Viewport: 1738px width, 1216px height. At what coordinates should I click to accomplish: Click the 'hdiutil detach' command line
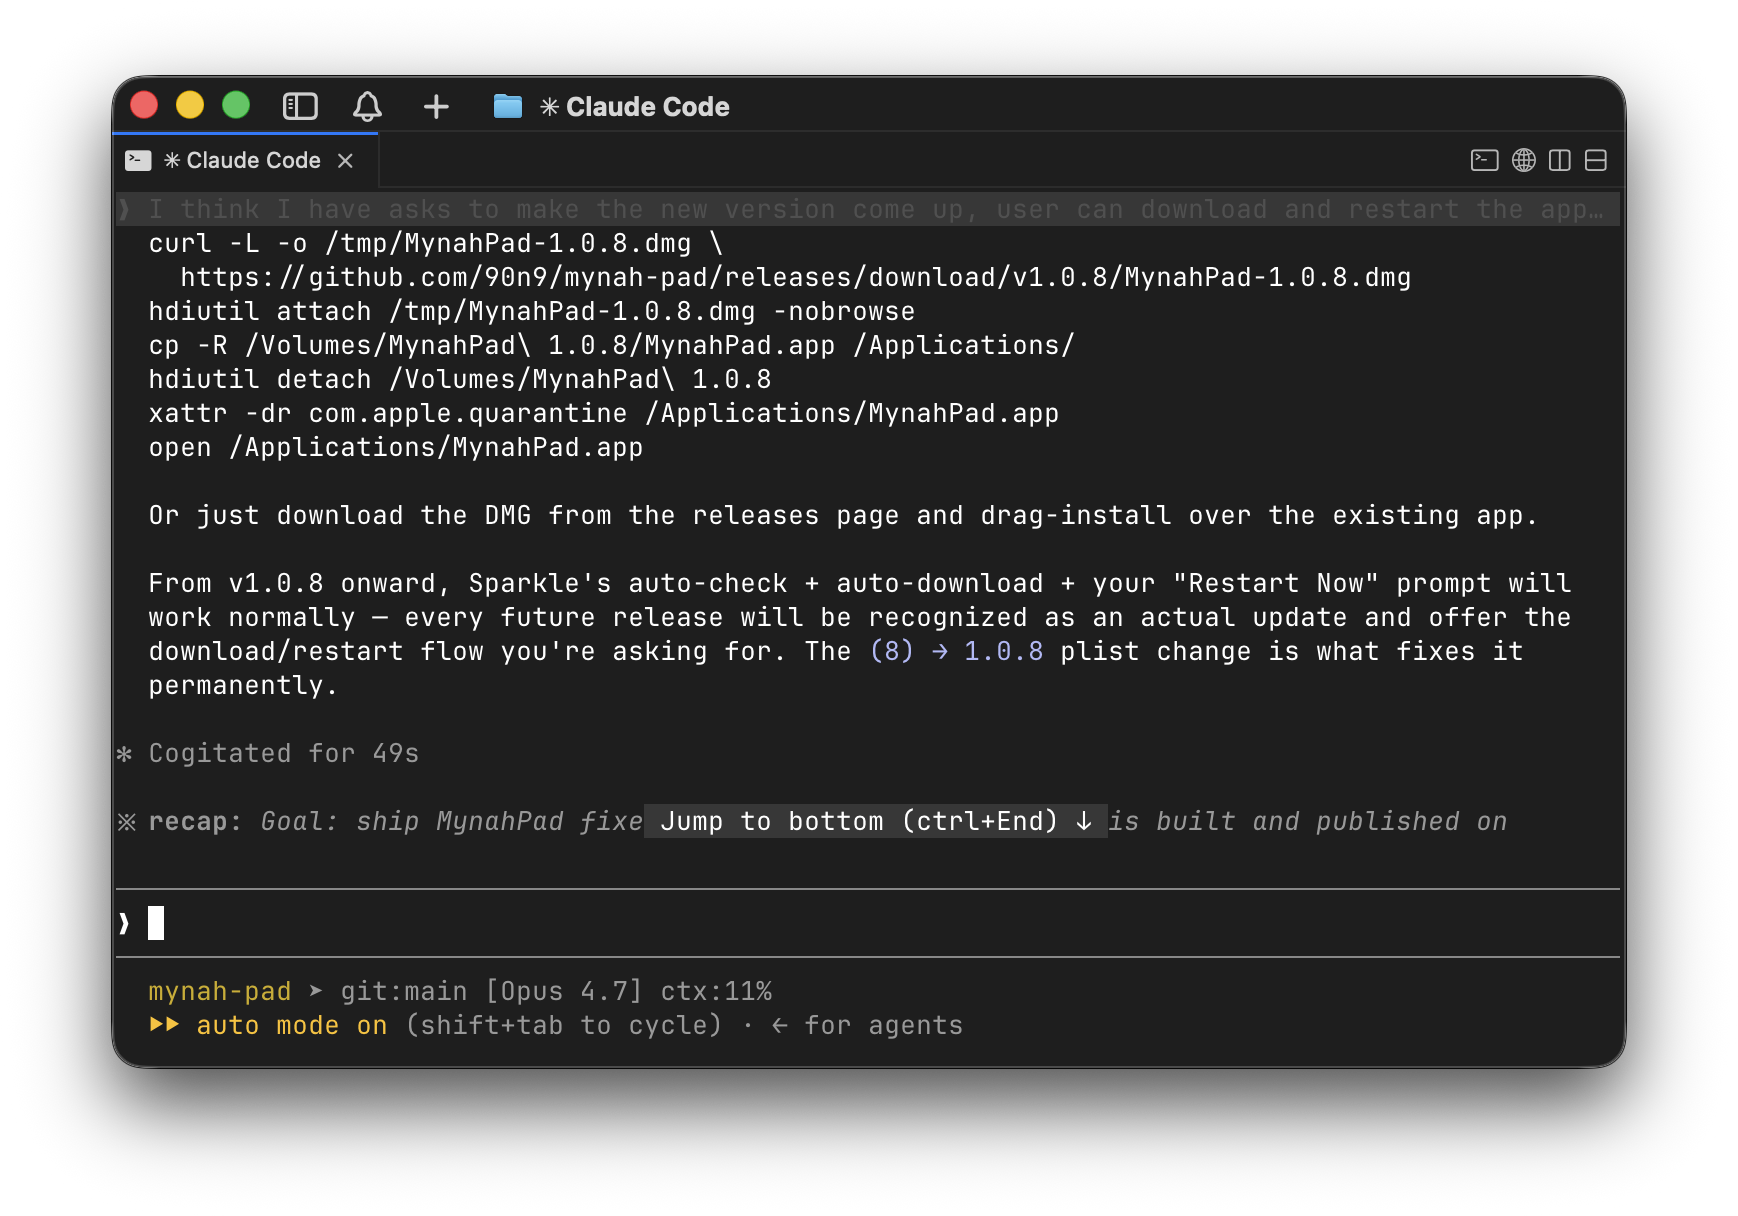(x=460, y=379)
